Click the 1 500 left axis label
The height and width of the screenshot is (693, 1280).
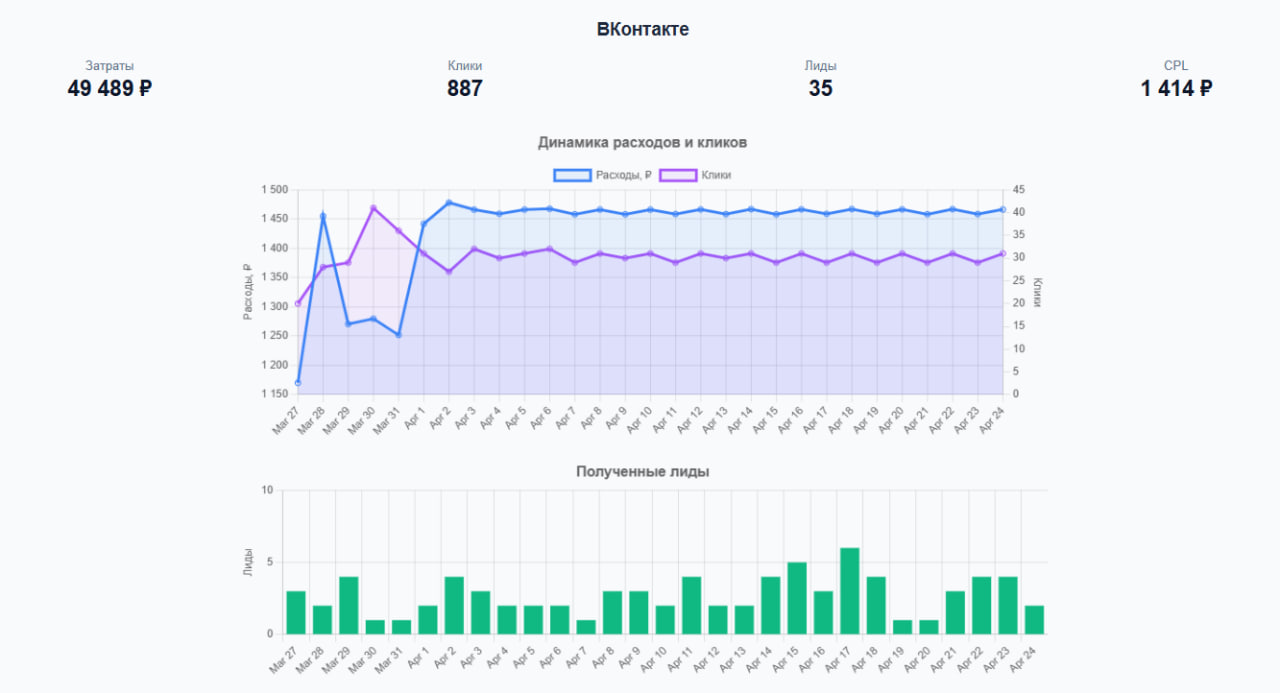coord(274,190)
